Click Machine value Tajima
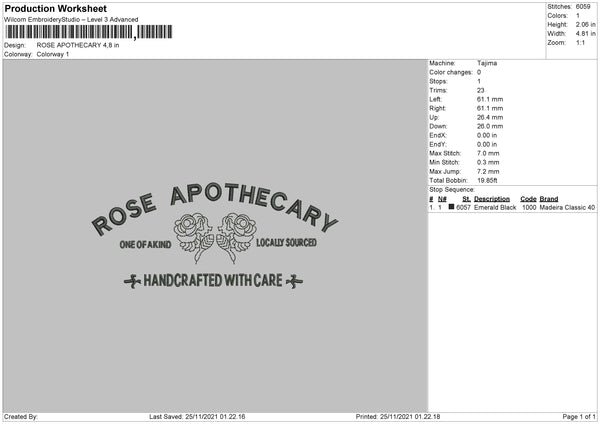The height and width of the screenshot is (424, 600). [487, 63]
